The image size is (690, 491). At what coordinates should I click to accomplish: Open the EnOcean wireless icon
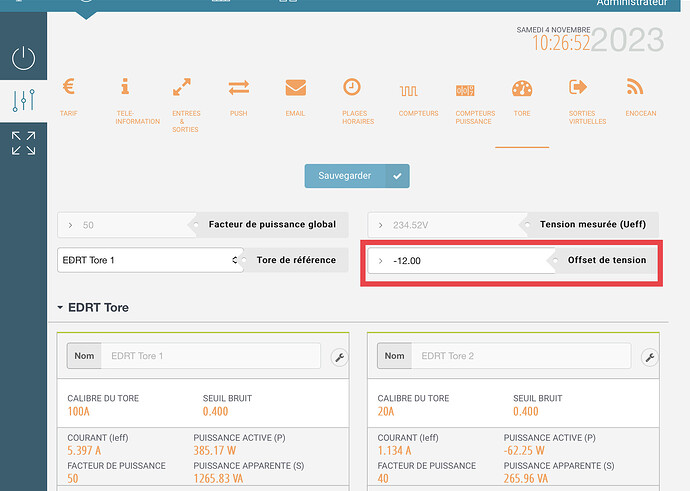click(x=635, y=86)
